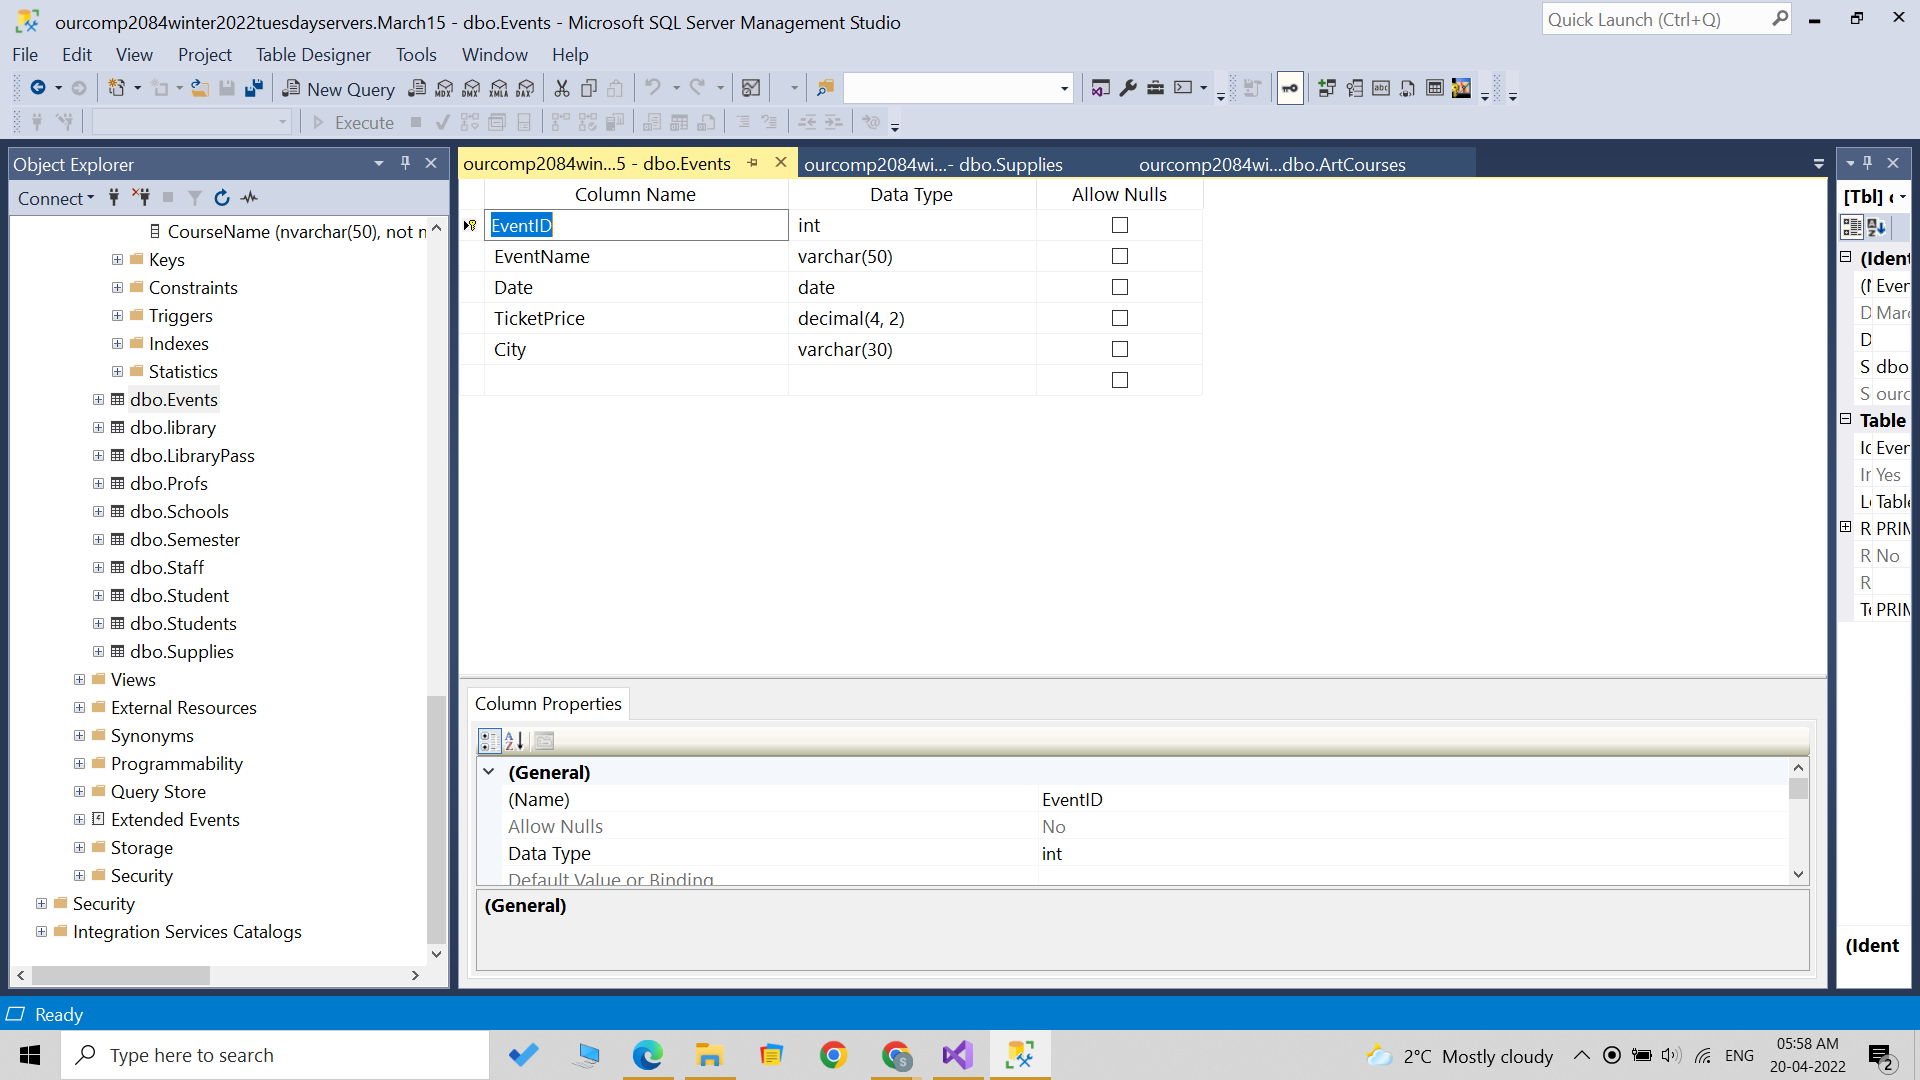Toggle Allow Nulls for EventName
Screen dimensions: 1920x1080
(1120, 257)
